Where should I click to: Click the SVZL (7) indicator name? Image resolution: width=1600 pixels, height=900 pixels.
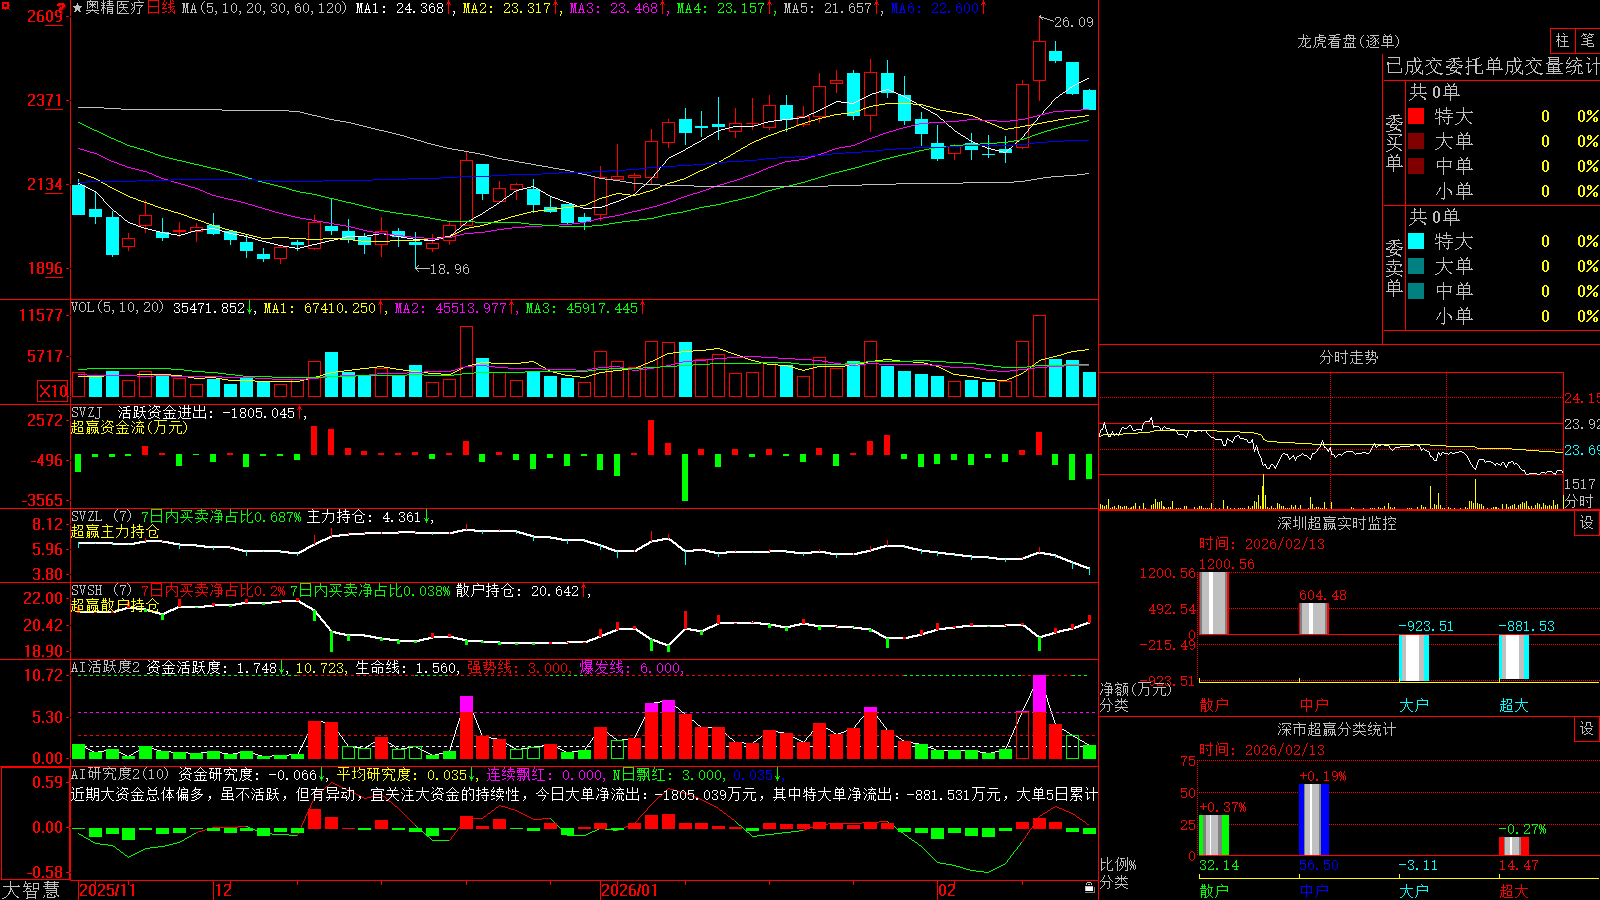[x=101, y=517]
